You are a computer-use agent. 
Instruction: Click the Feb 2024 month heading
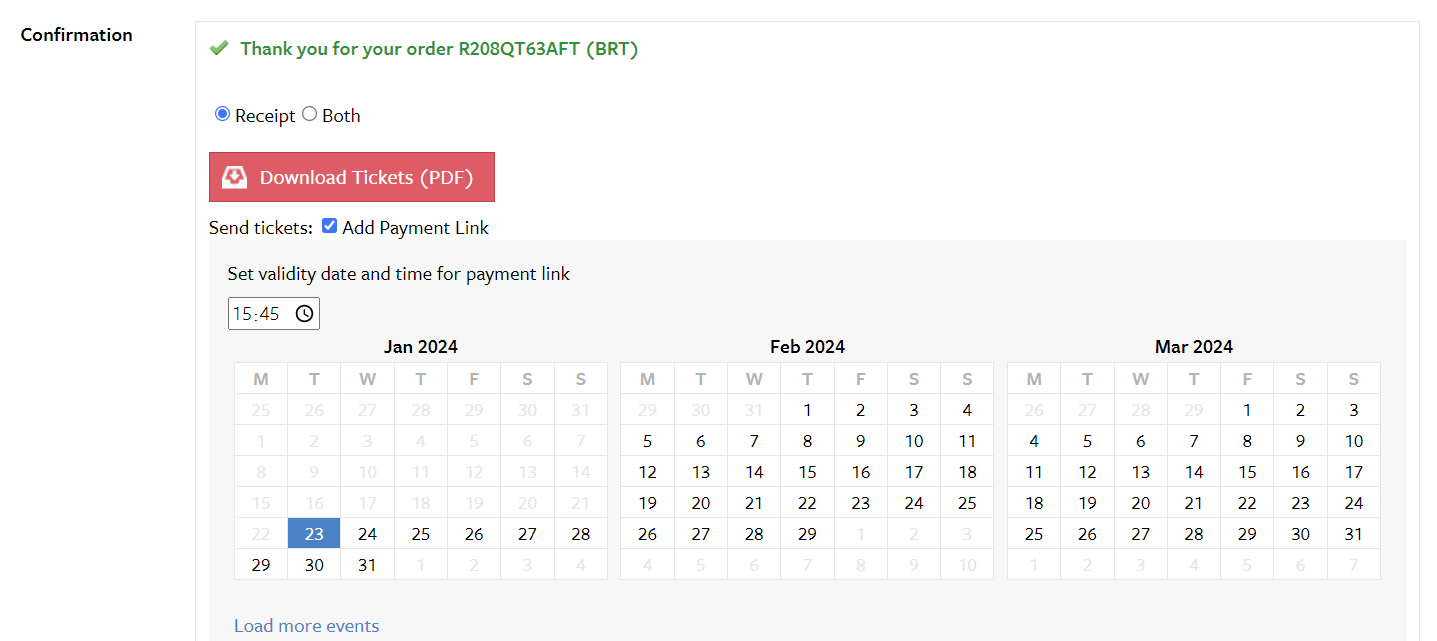[x=807, y=347]
